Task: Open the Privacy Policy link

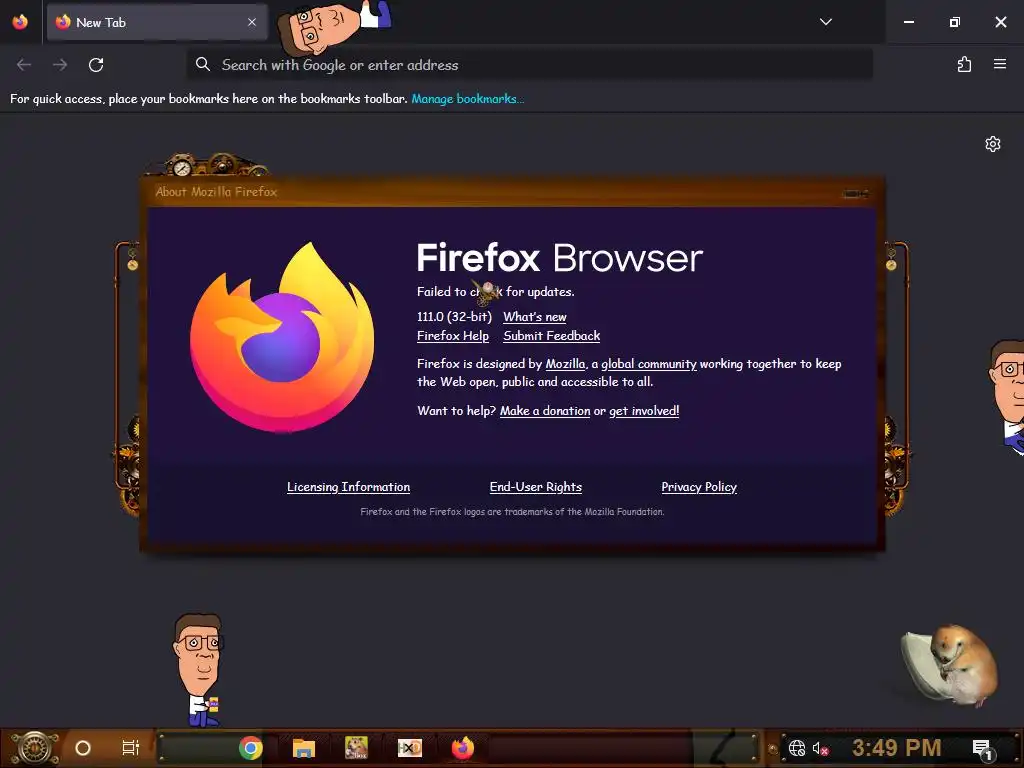Action: pos(699,487)
